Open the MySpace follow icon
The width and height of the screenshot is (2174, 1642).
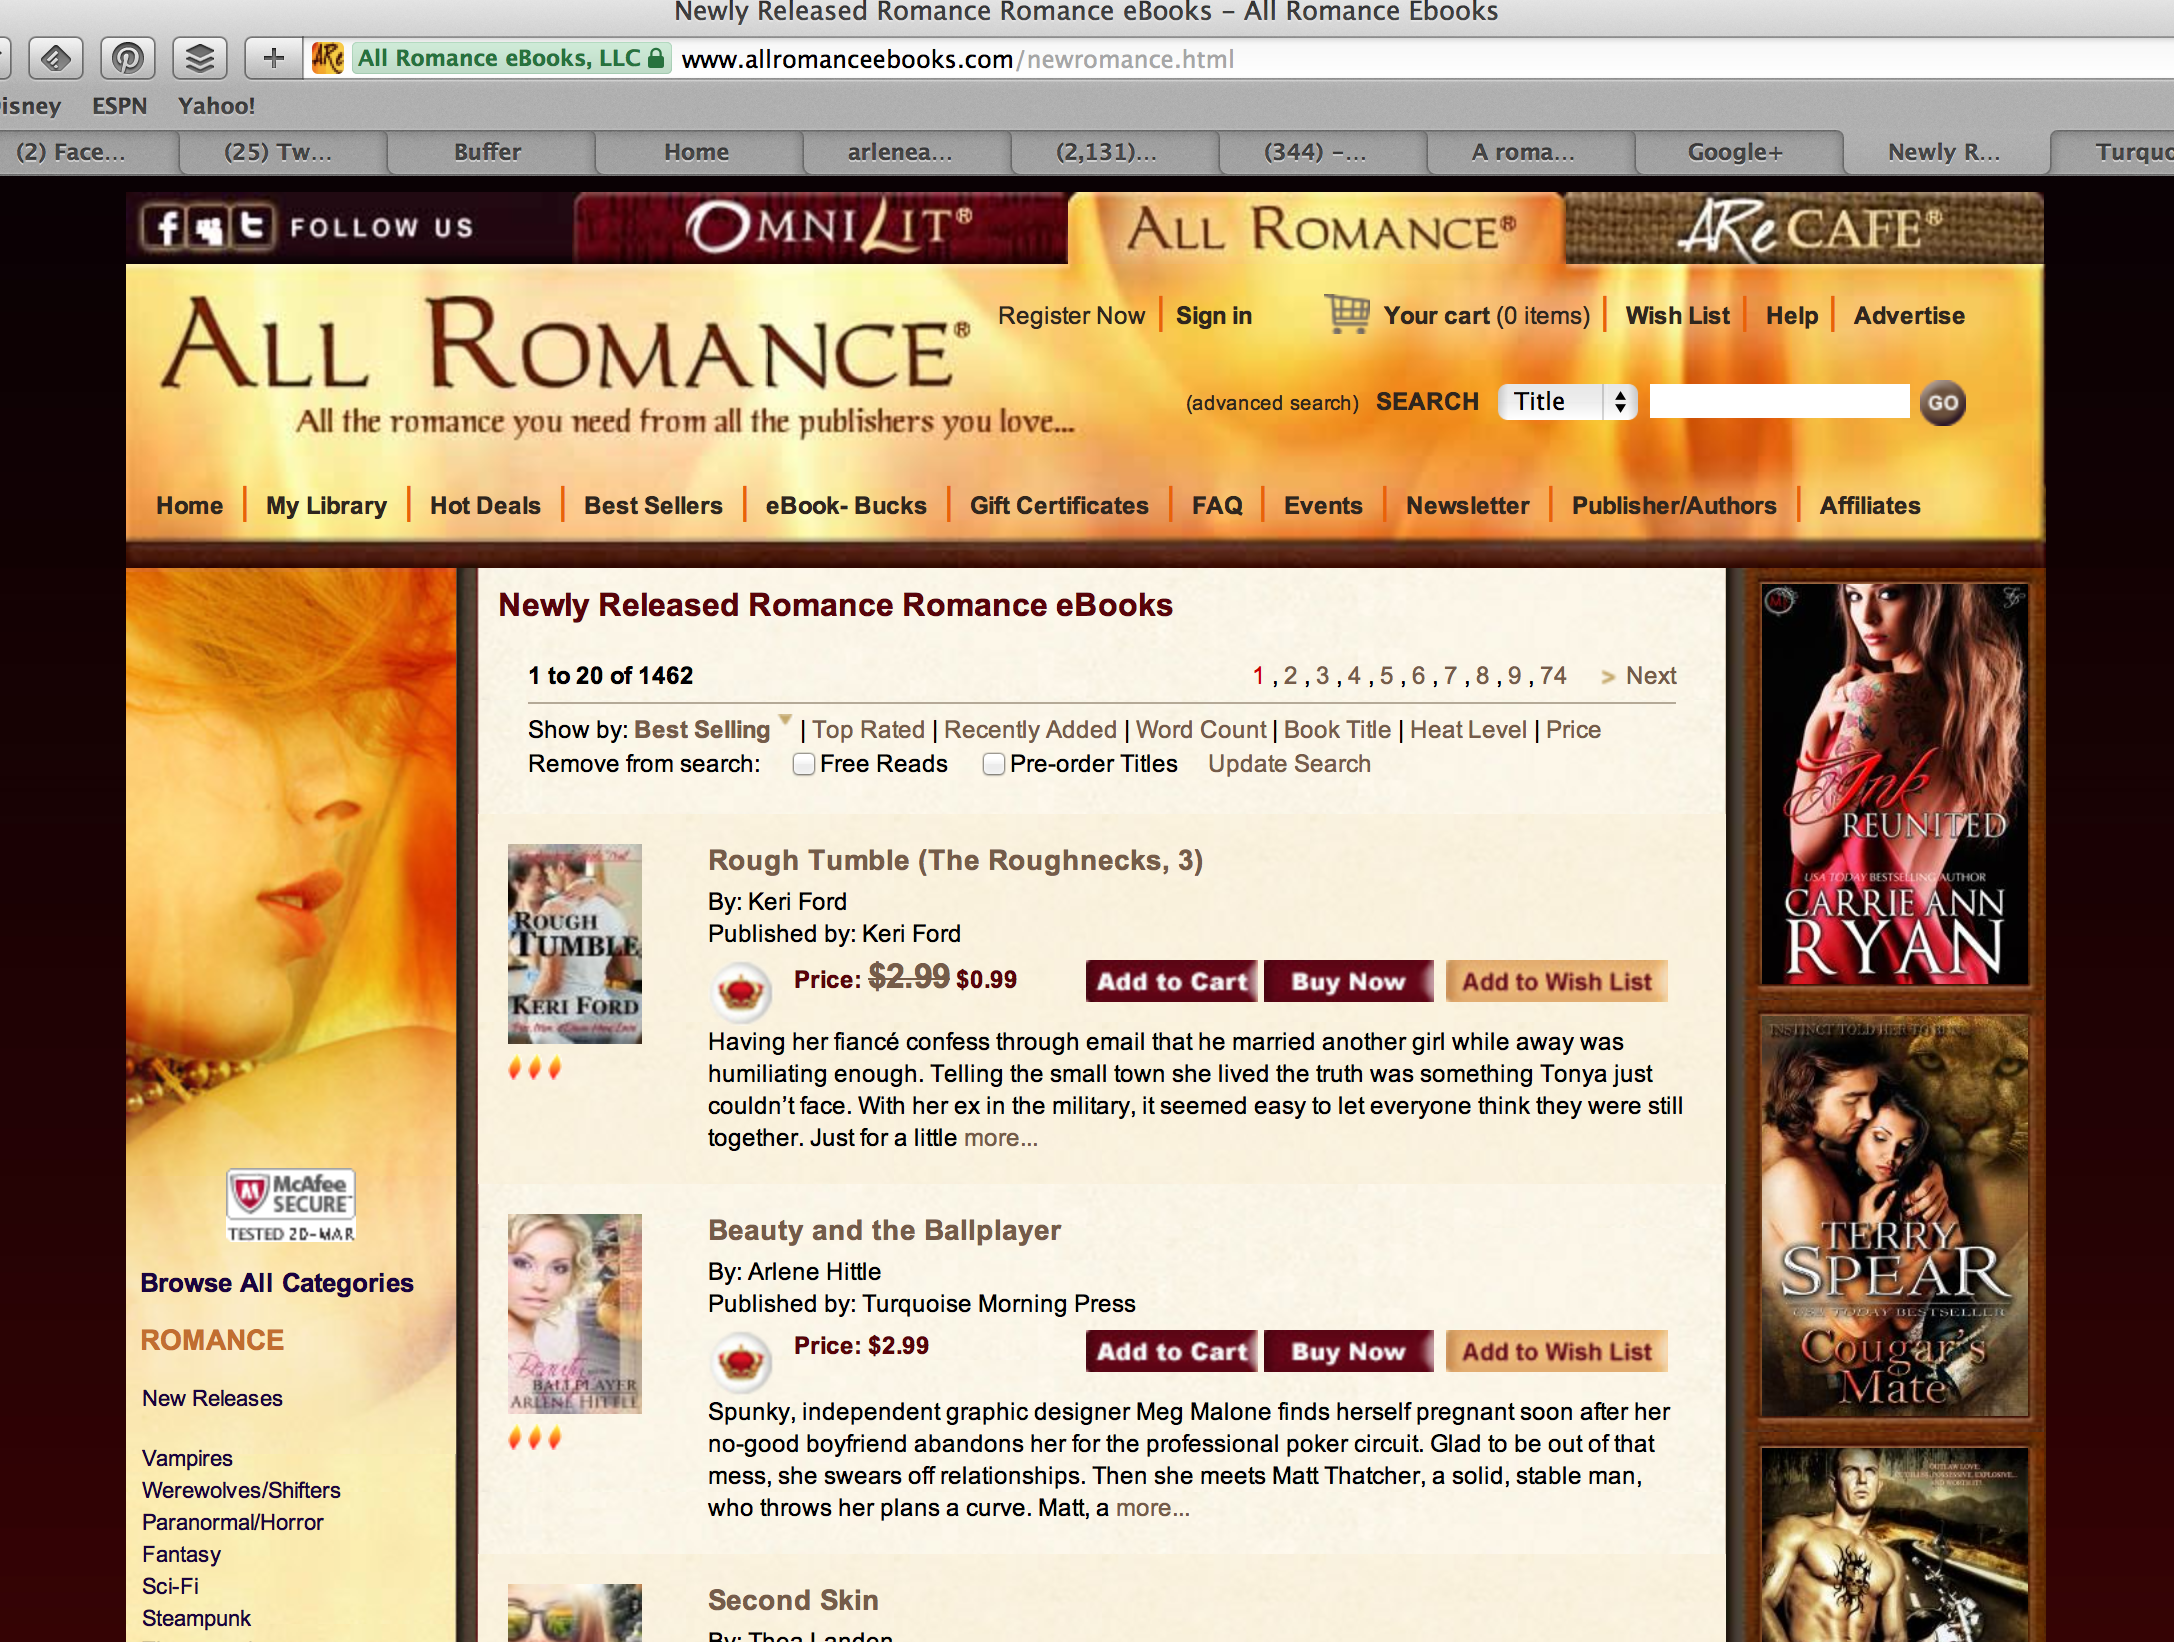(x=209, y=226)
